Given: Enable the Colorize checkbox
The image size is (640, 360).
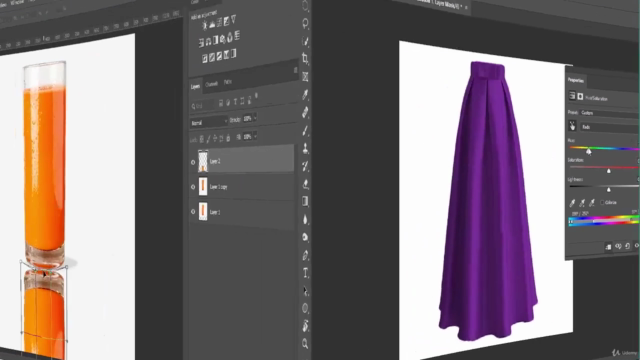Looking at the screenshot, I should 602,202.
